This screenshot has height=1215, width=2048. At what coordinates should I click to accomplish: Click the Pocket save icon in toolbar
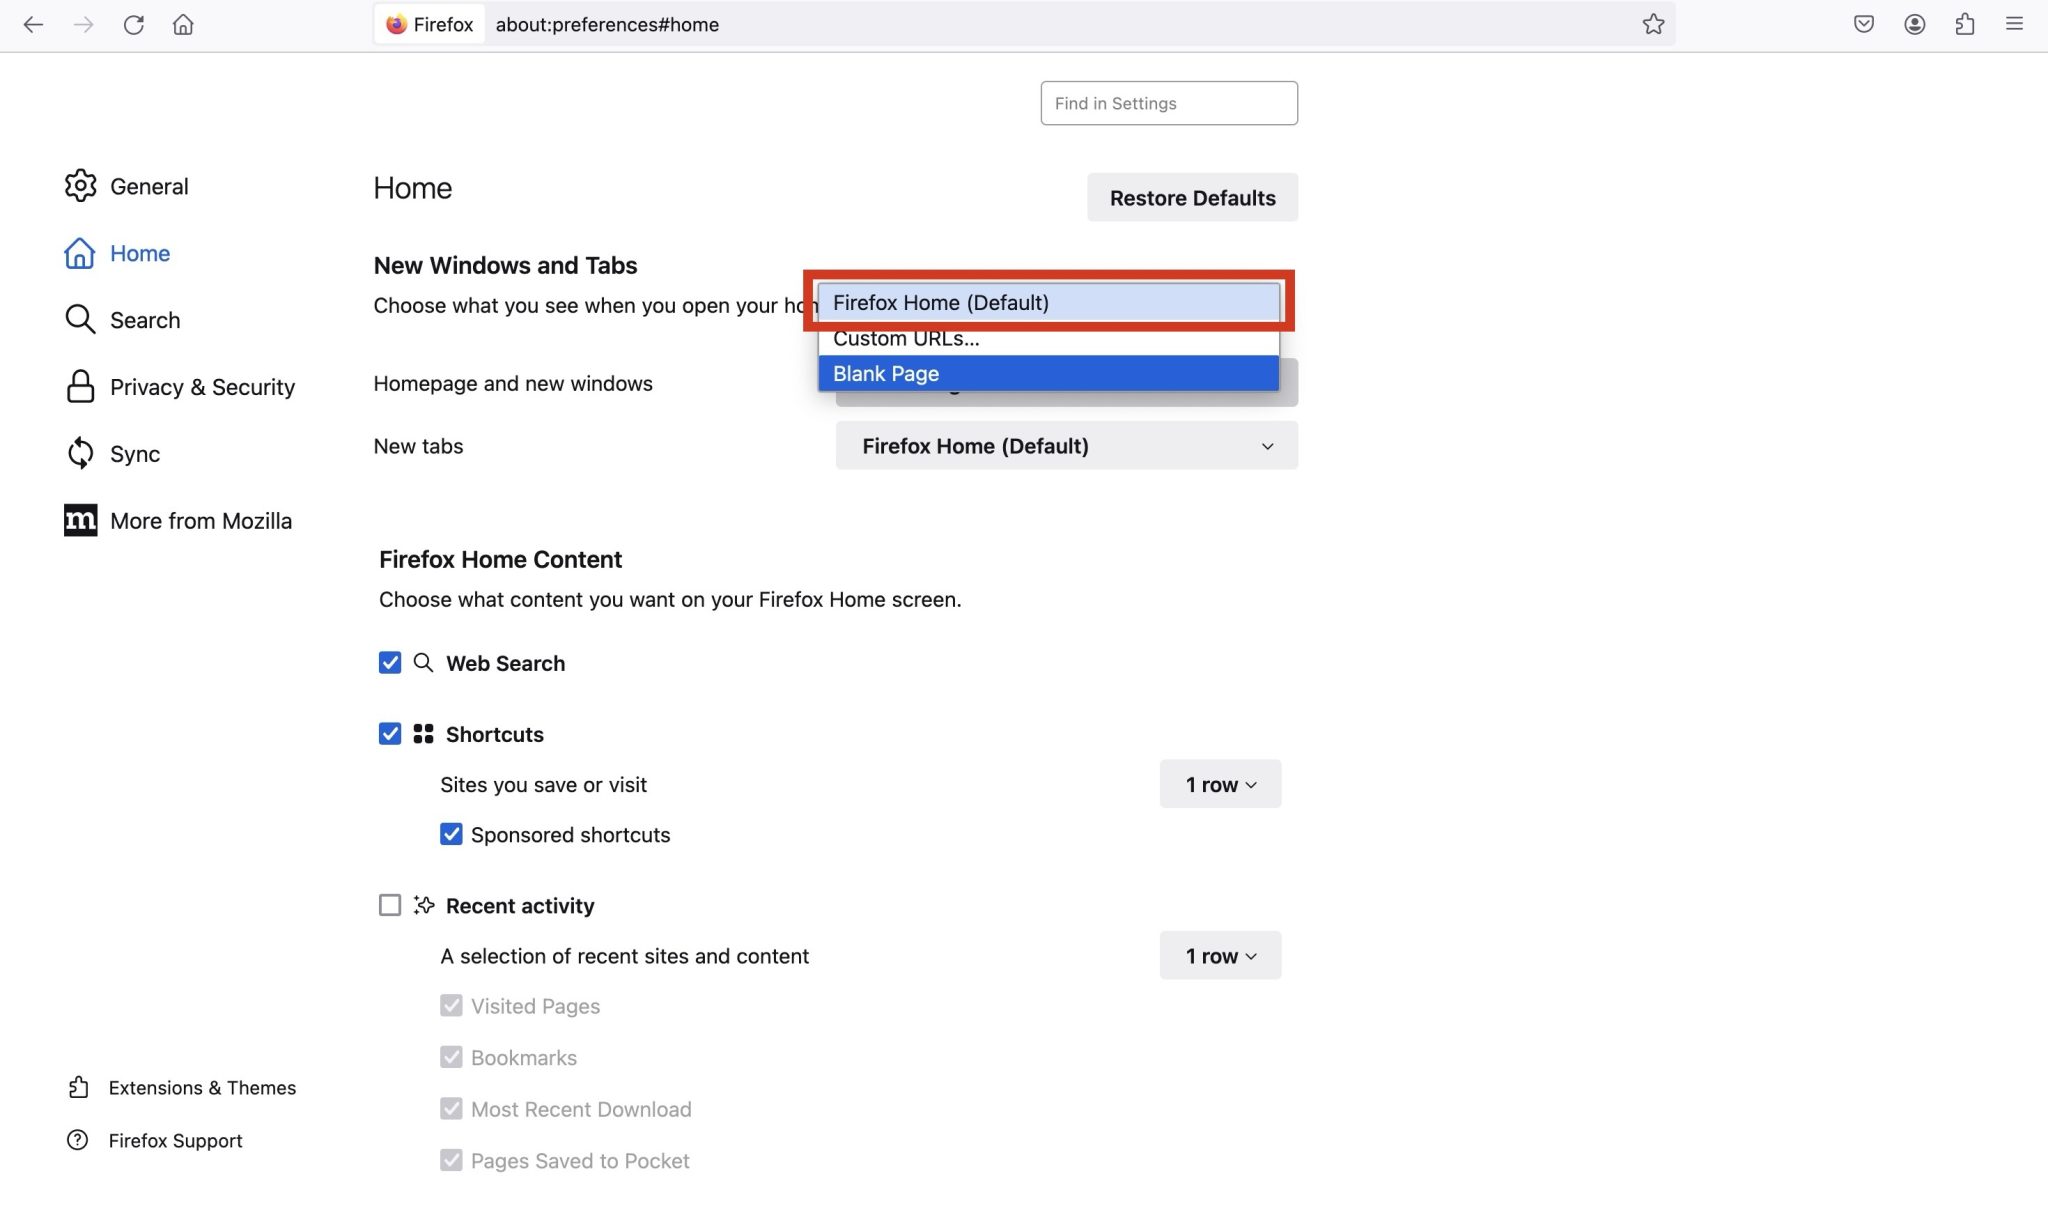(1863, 24)
